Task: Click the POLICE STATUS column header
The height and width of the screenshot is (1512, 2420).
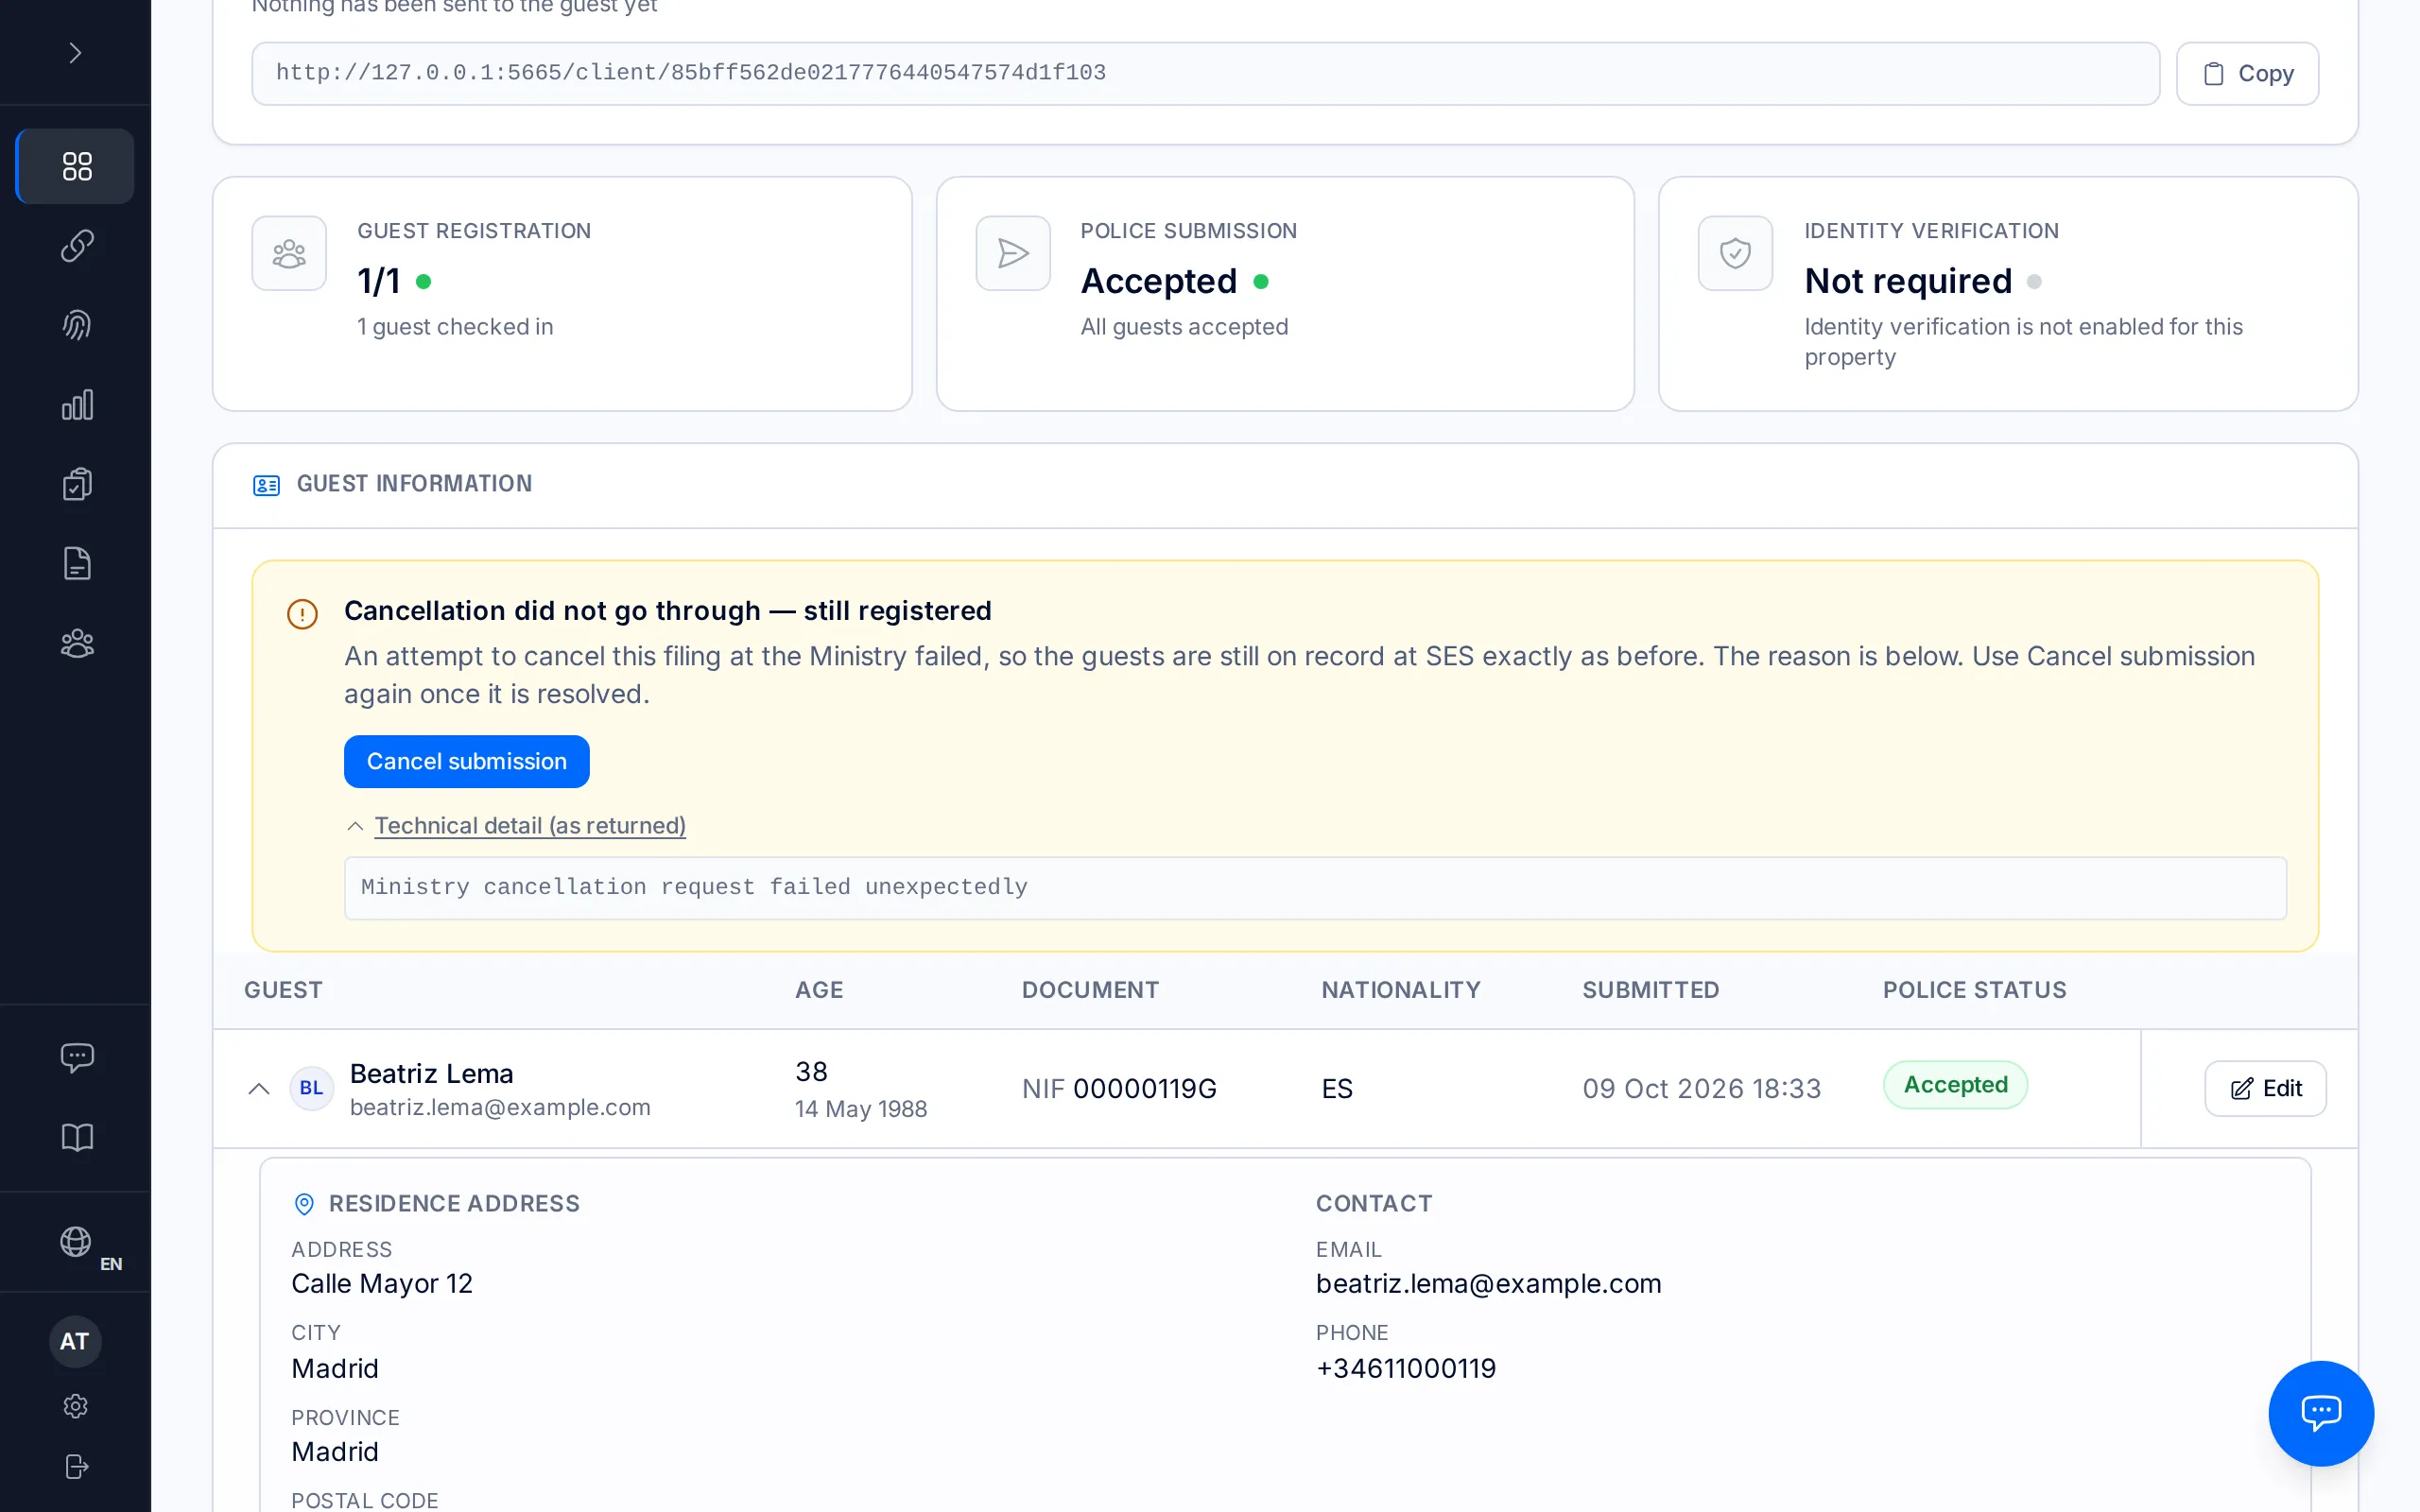Action: [x=1974, y=990]
